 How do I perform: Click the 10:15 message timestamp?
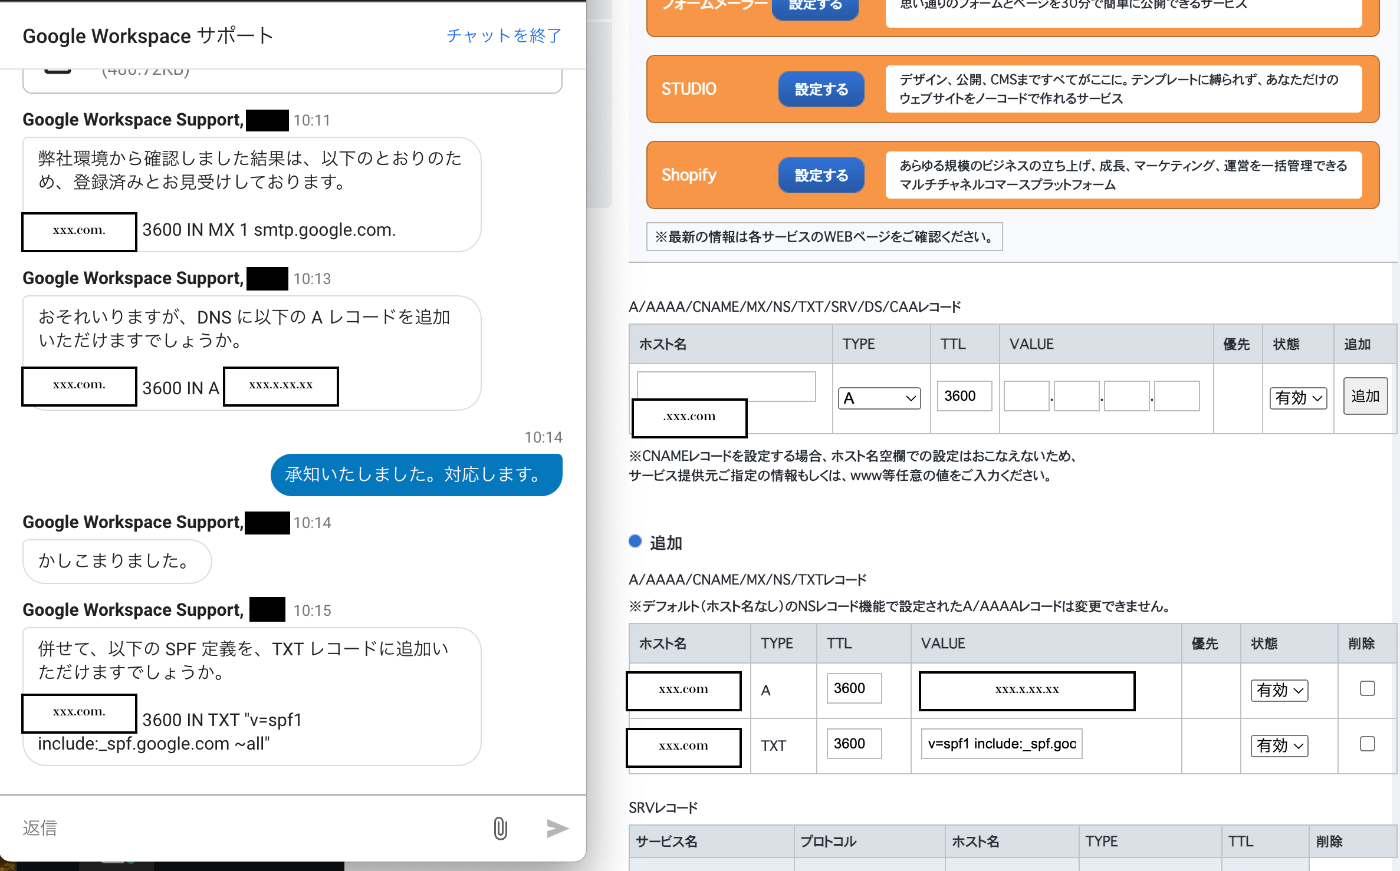(x=312, y=610)
